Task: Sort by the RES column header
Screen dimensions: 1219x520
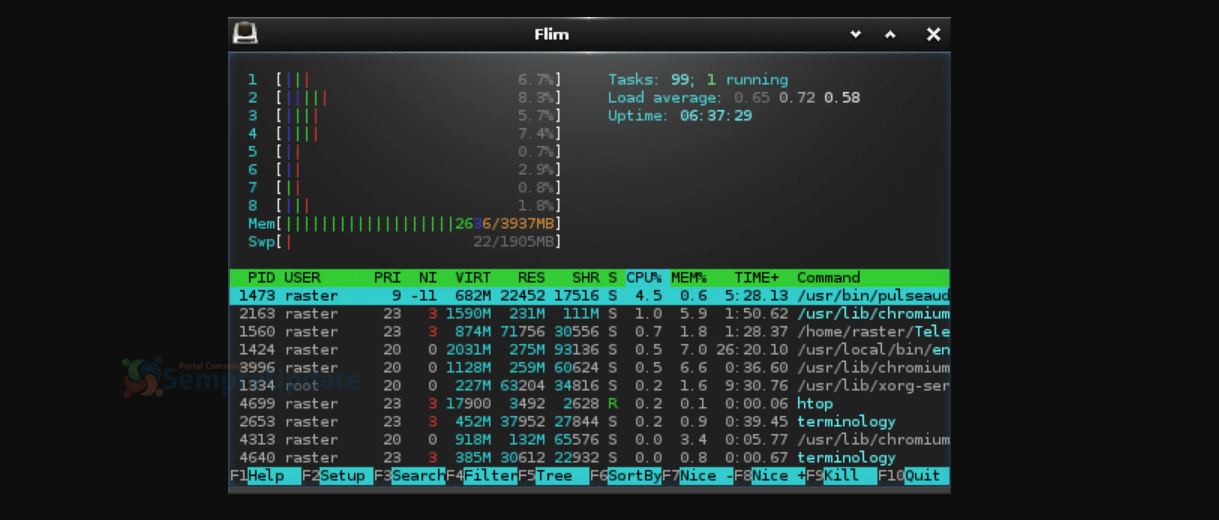Action: 531,277
